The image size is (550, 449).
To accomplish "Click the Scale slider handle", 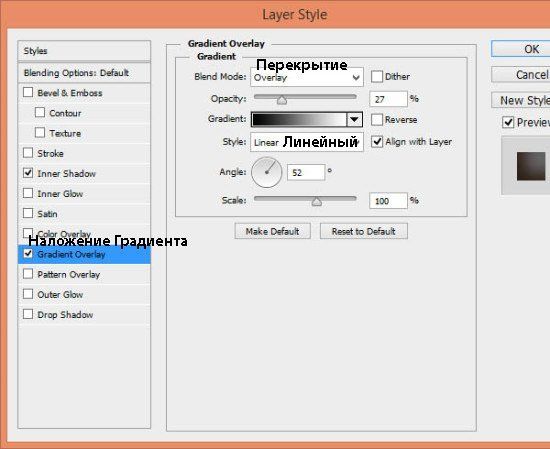I will click(317, 202).
